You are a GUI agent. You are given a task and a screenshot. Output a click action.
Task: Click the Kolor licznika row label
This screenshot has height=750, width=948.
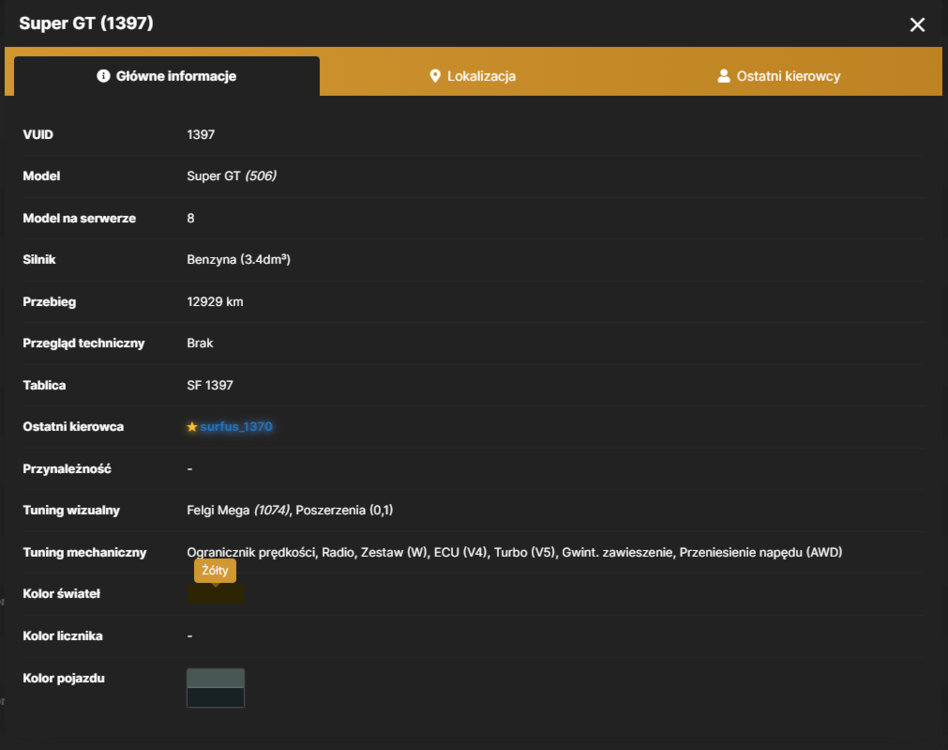pos(63,636)
